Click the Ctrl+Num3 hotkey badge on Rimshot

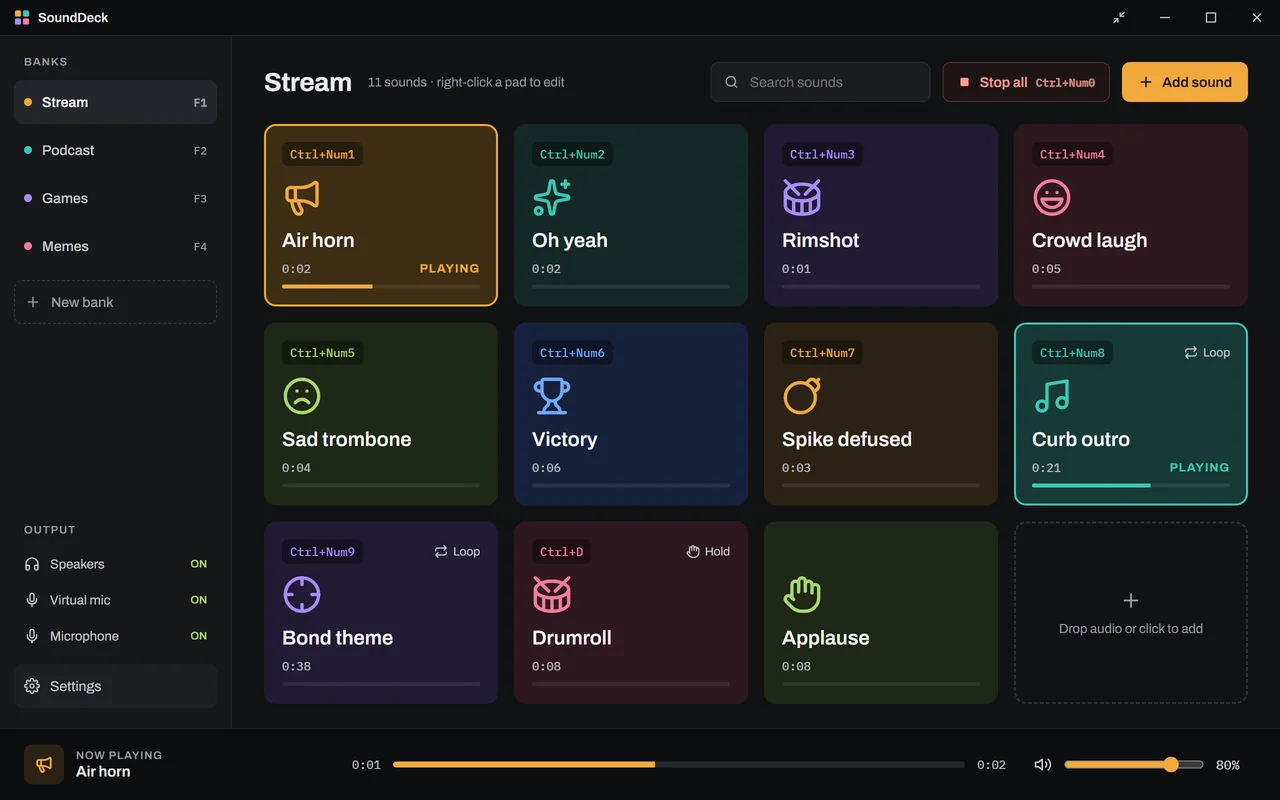click(x=822, y=155)
